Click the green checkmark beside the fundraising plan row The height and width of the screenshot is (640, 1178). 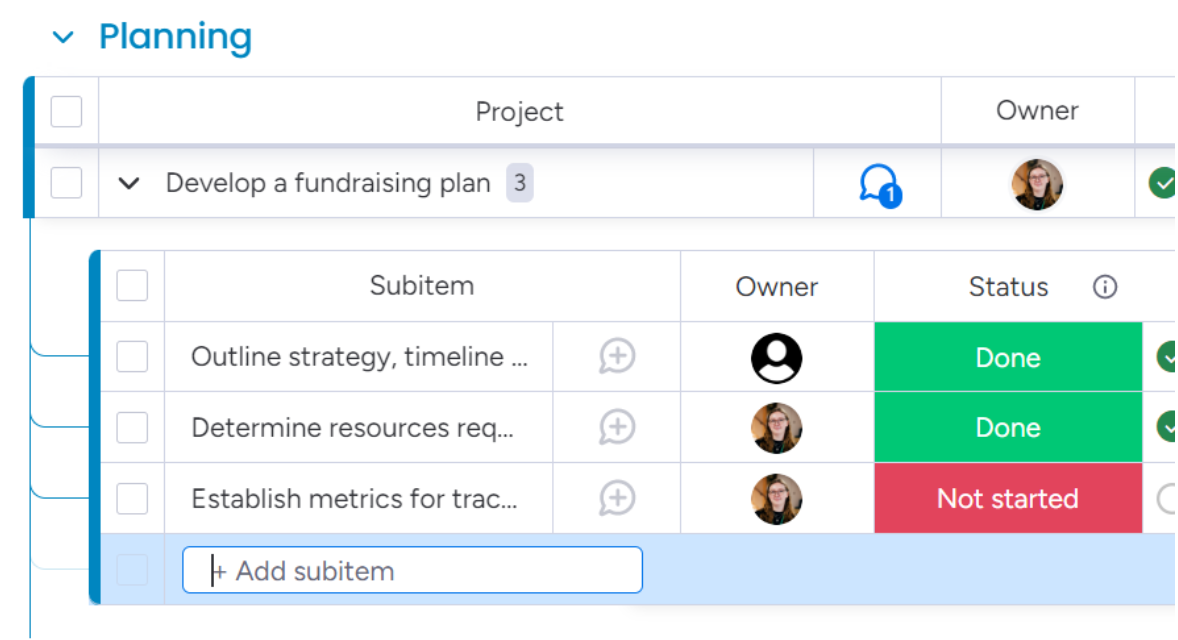(x=1163, y=183)
